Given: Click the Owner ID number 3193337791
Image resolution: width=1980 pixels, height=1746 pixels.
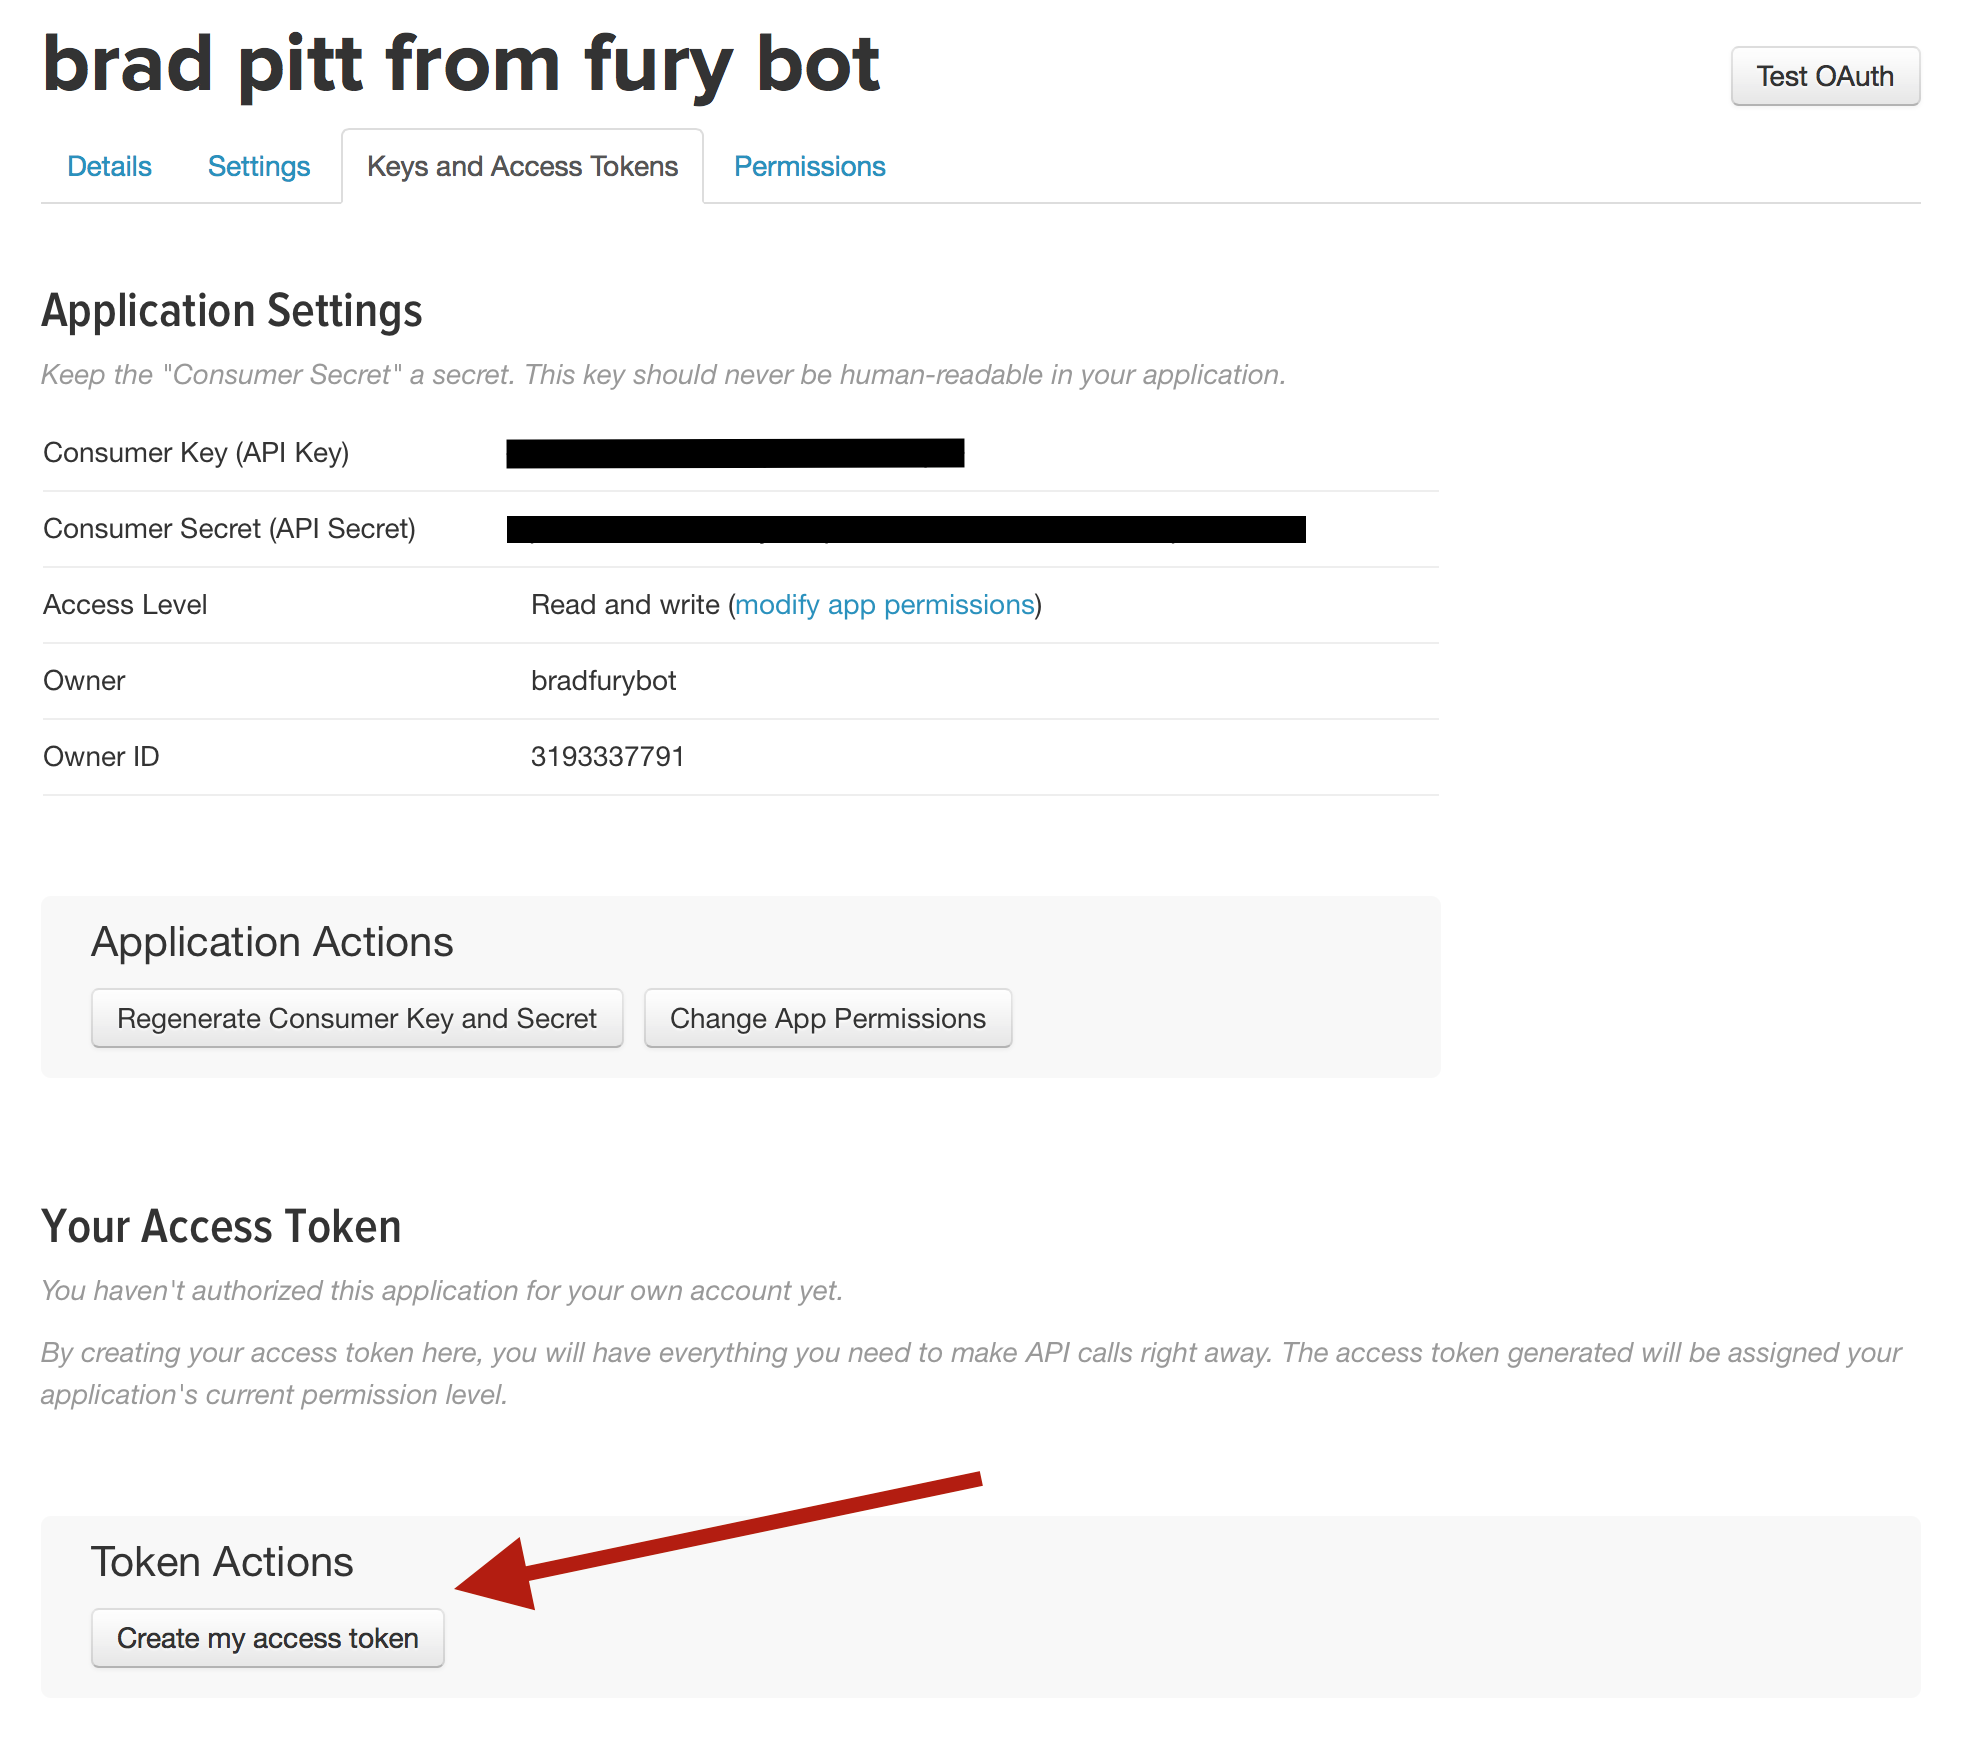Looking at the screenshot, I should pyautogui.click(x=607, y=757).
